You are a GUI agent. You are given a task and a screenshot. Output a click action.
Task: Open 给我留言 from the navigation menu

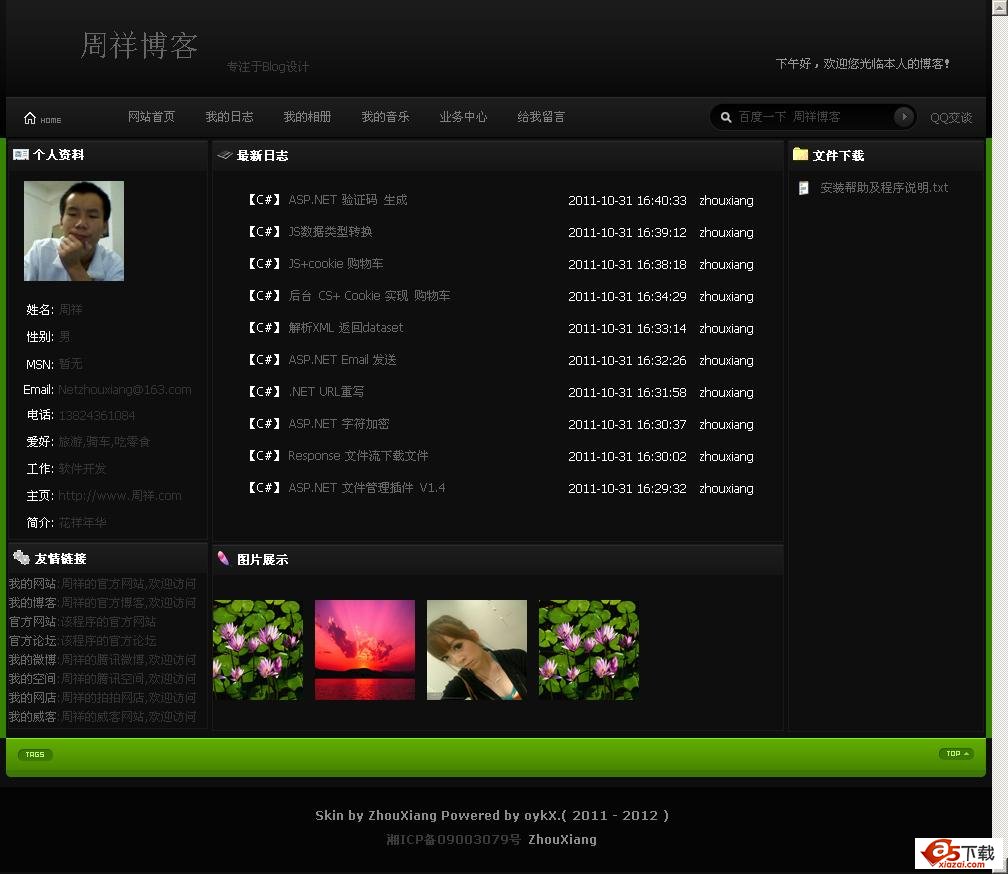coord(541,117)
